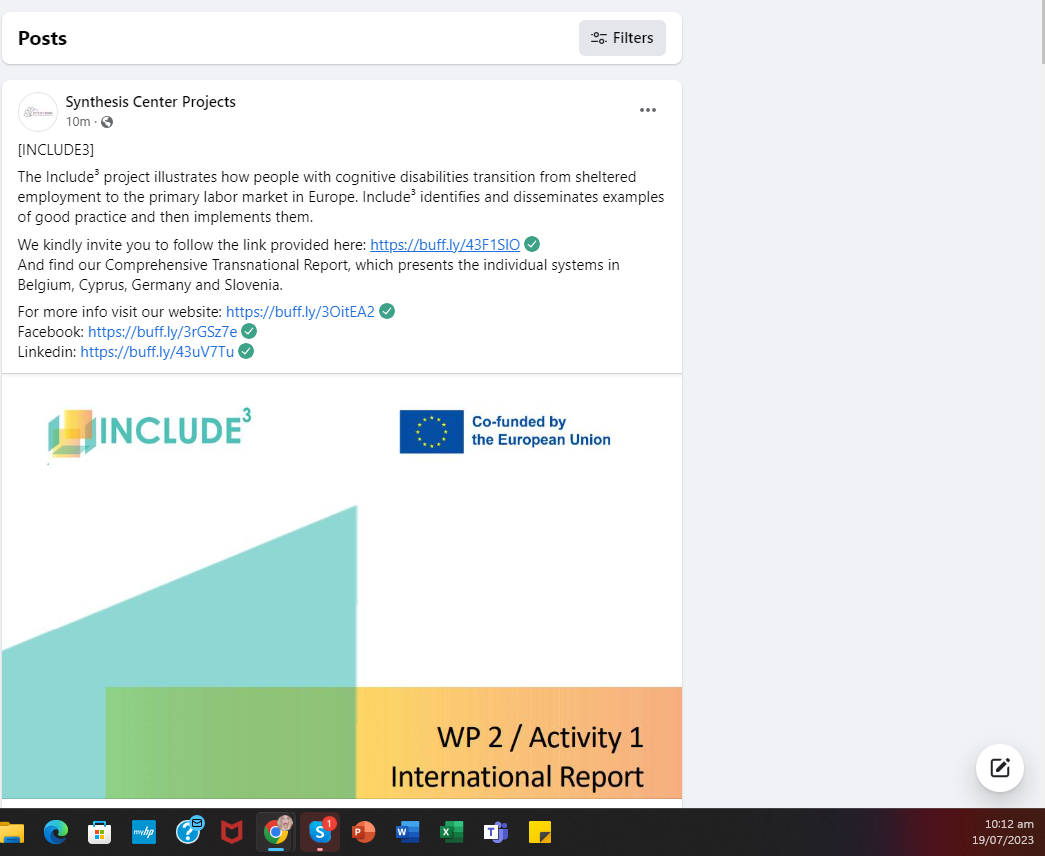Screen dimensions: 1045x856
Task: Open the INCLUDE3 International Report post image
Action: point(342,587)
